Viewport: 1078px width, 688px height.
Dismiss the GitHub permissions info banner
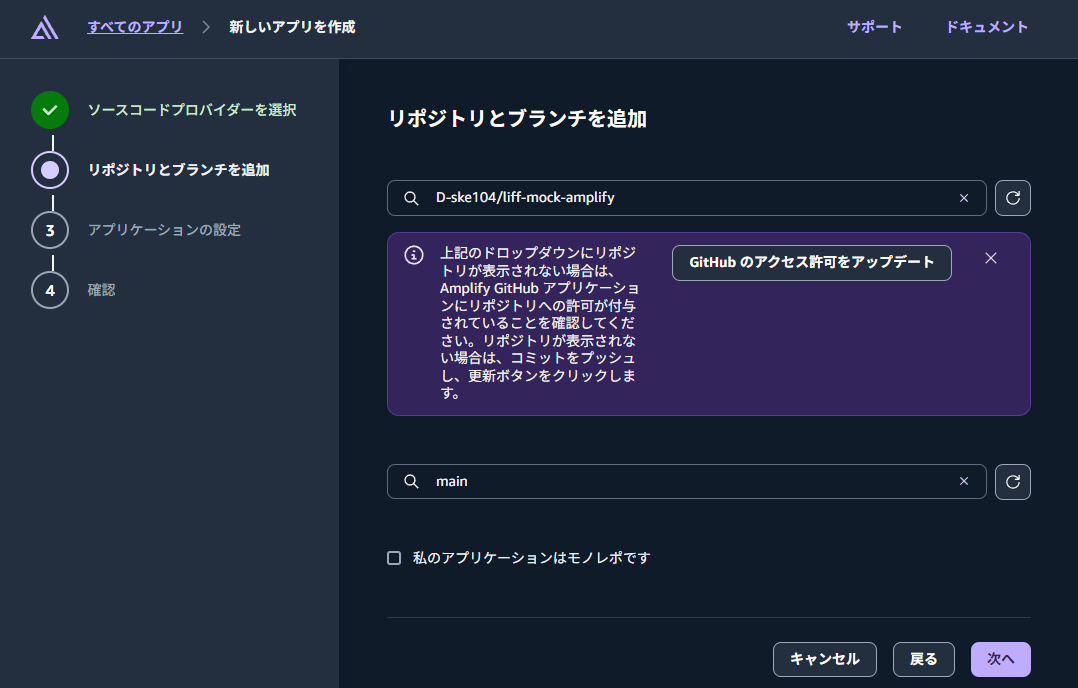coord(991,258)
